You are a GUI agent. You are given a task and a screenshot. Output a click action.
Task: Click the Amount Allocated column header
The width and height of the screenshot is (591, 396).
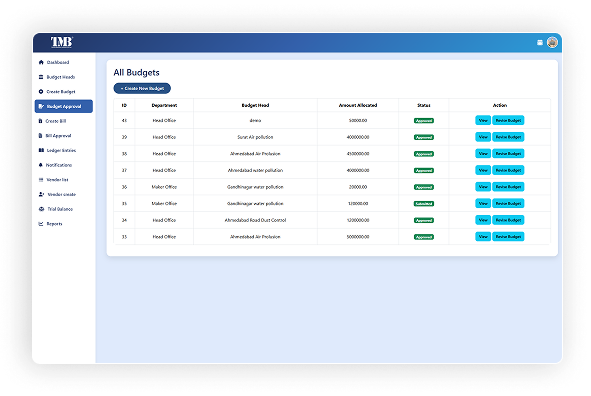[x=358, y=105]
